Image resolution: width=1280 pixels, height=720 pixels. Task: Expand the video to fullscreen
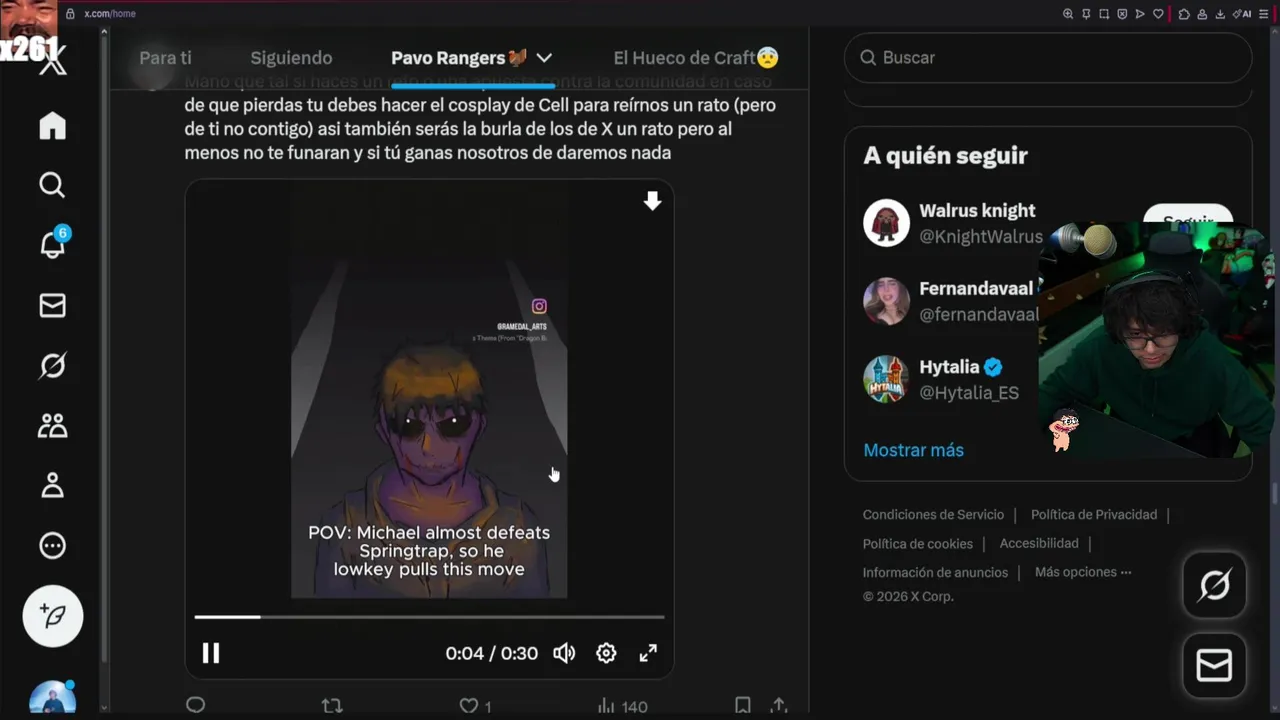point(648,653)
